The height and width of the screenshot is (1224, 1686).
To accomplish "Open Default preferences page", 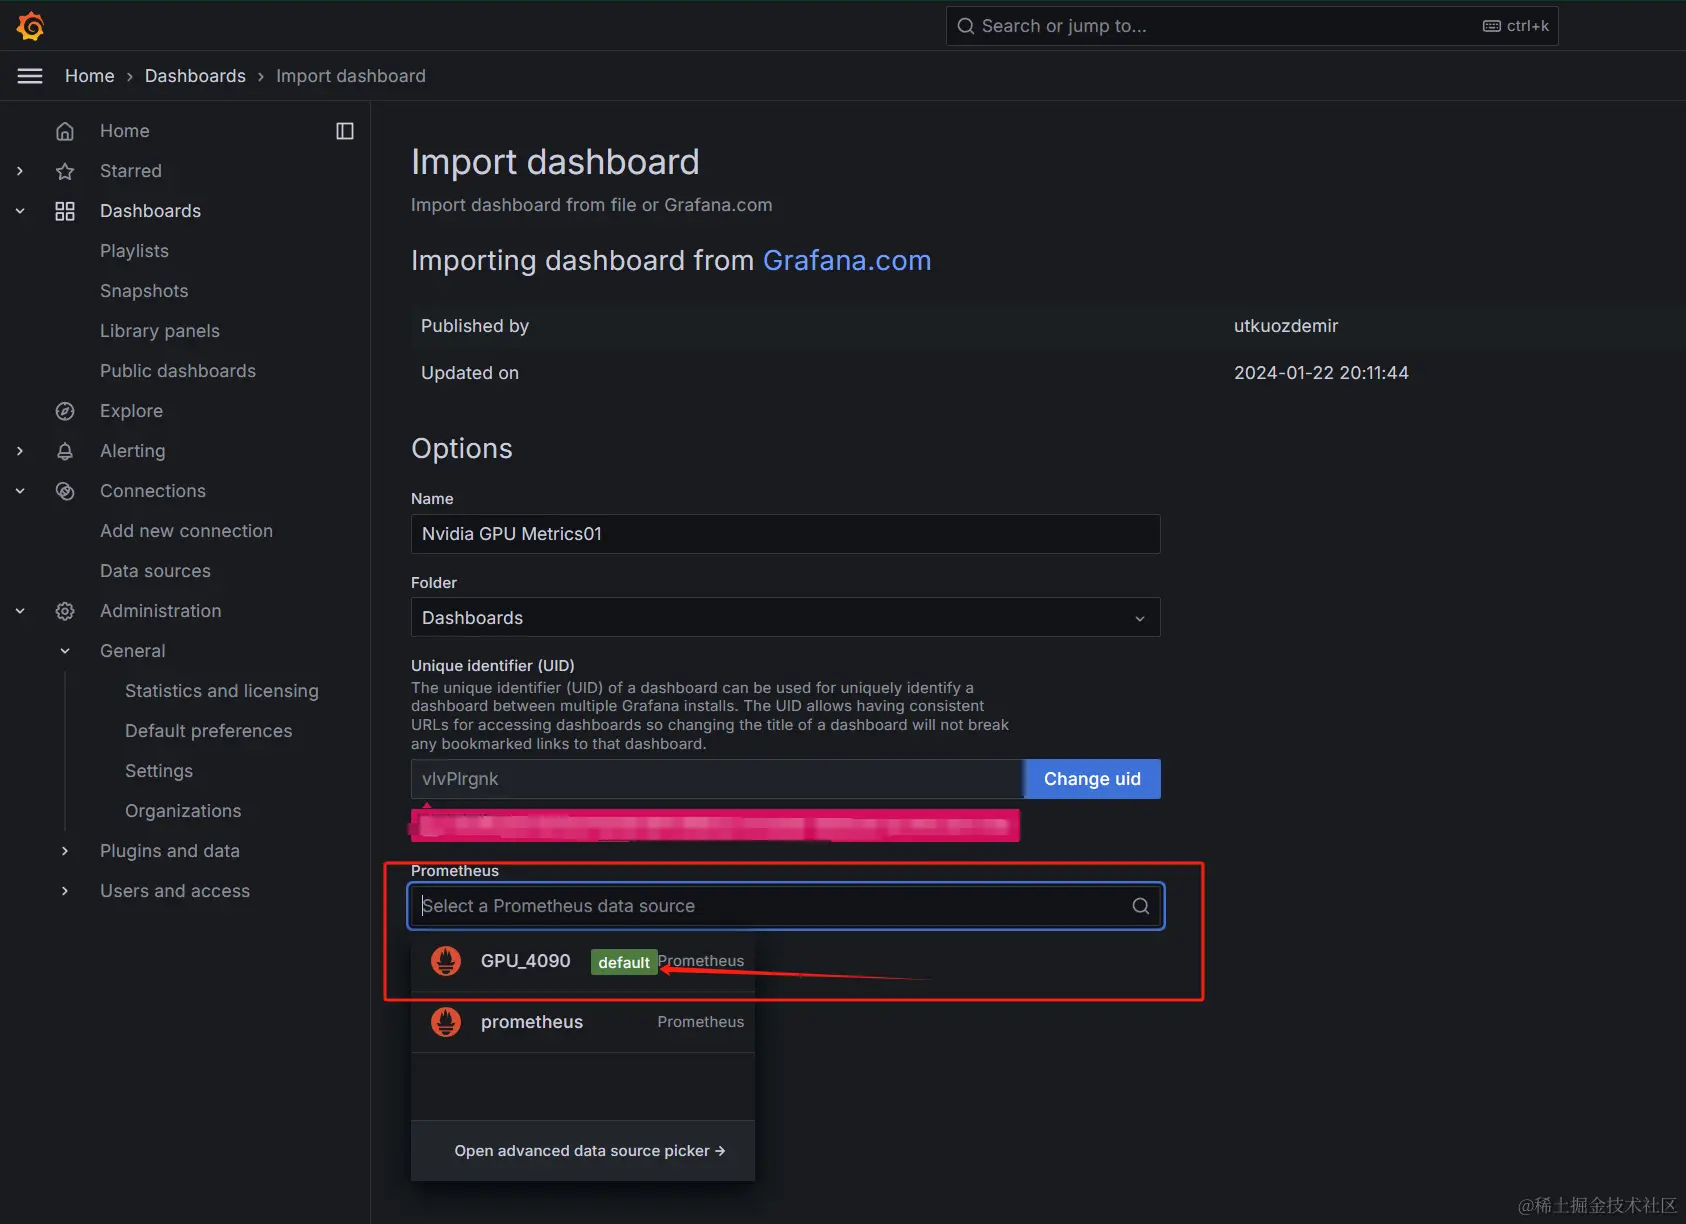I will [x=209, y=731].
